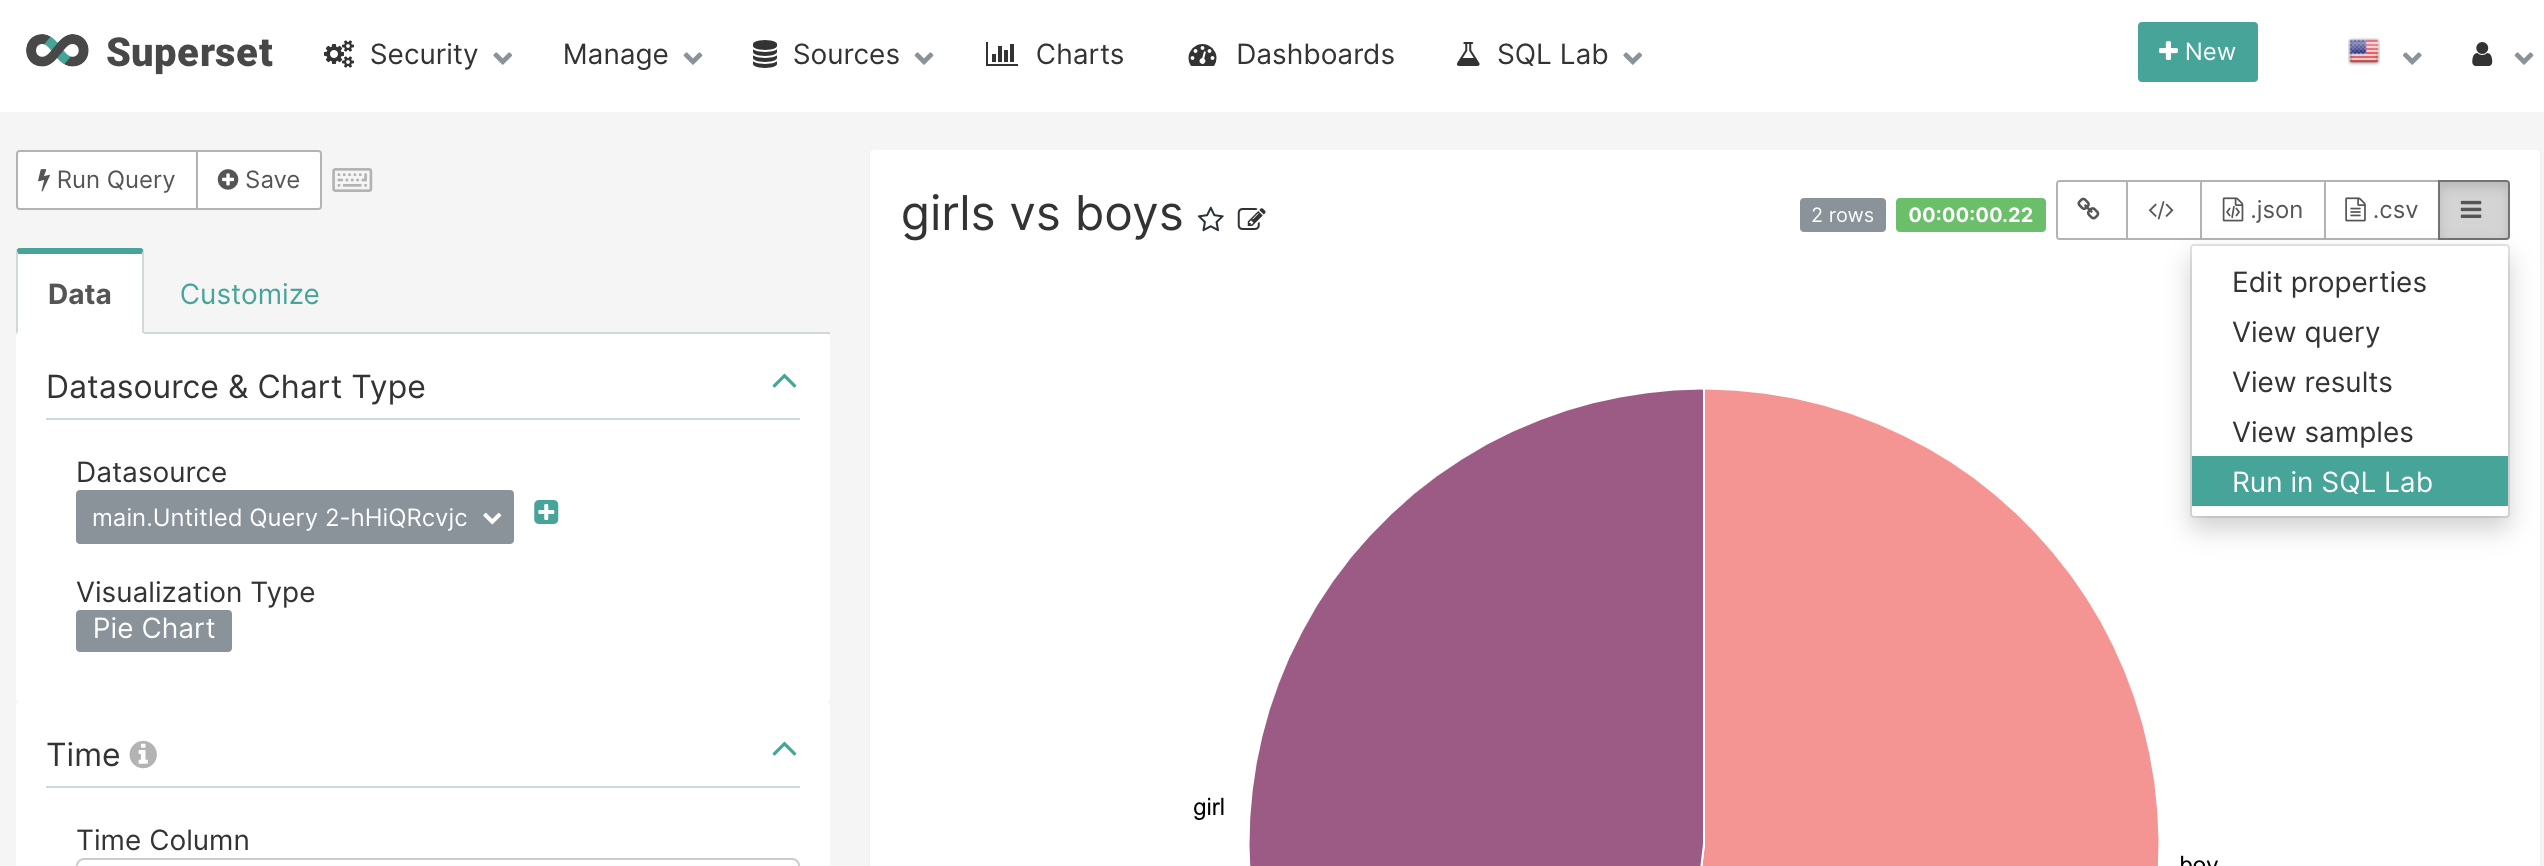Screen dimensions: 2544x866
Task: Click the embed code icon
Action: pos(2162,210)
